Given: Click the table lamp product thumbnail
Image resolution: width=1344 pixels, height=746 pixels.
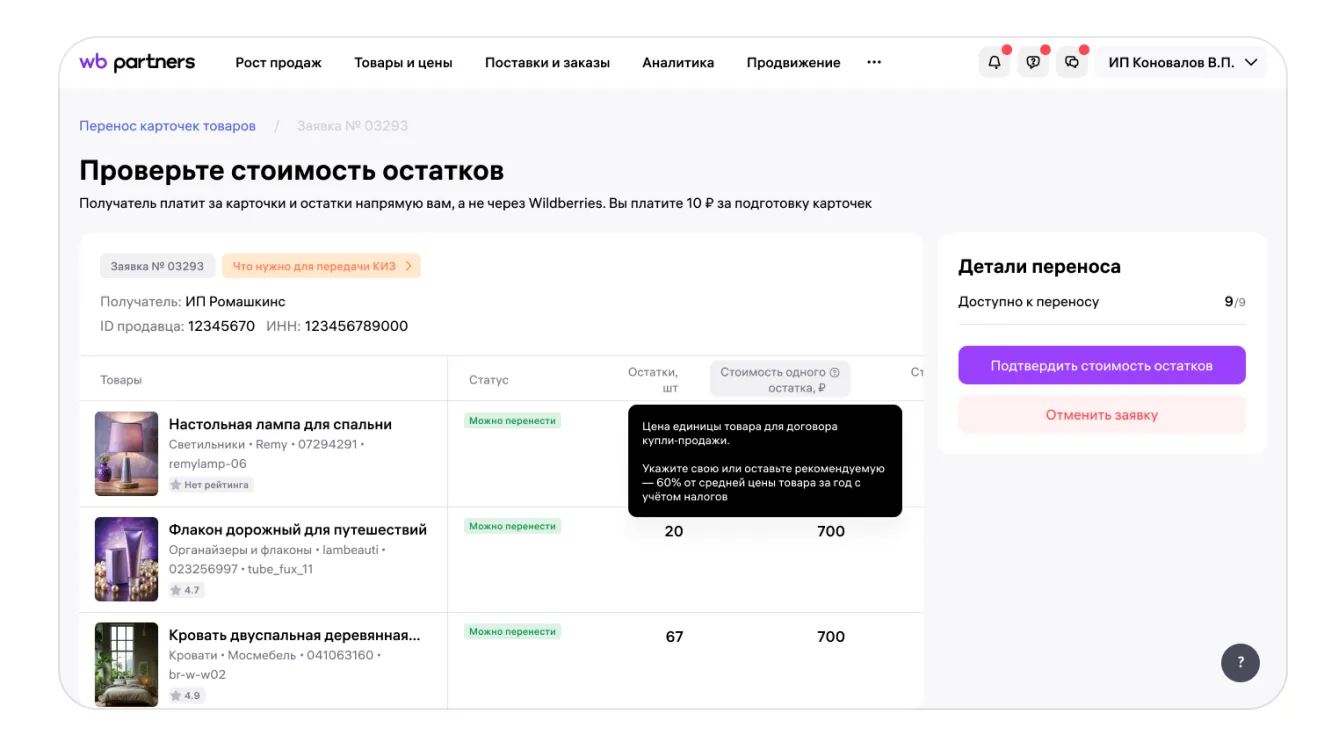Looking at the screenshot, I should pyautogui.click(x=126, y=453).
